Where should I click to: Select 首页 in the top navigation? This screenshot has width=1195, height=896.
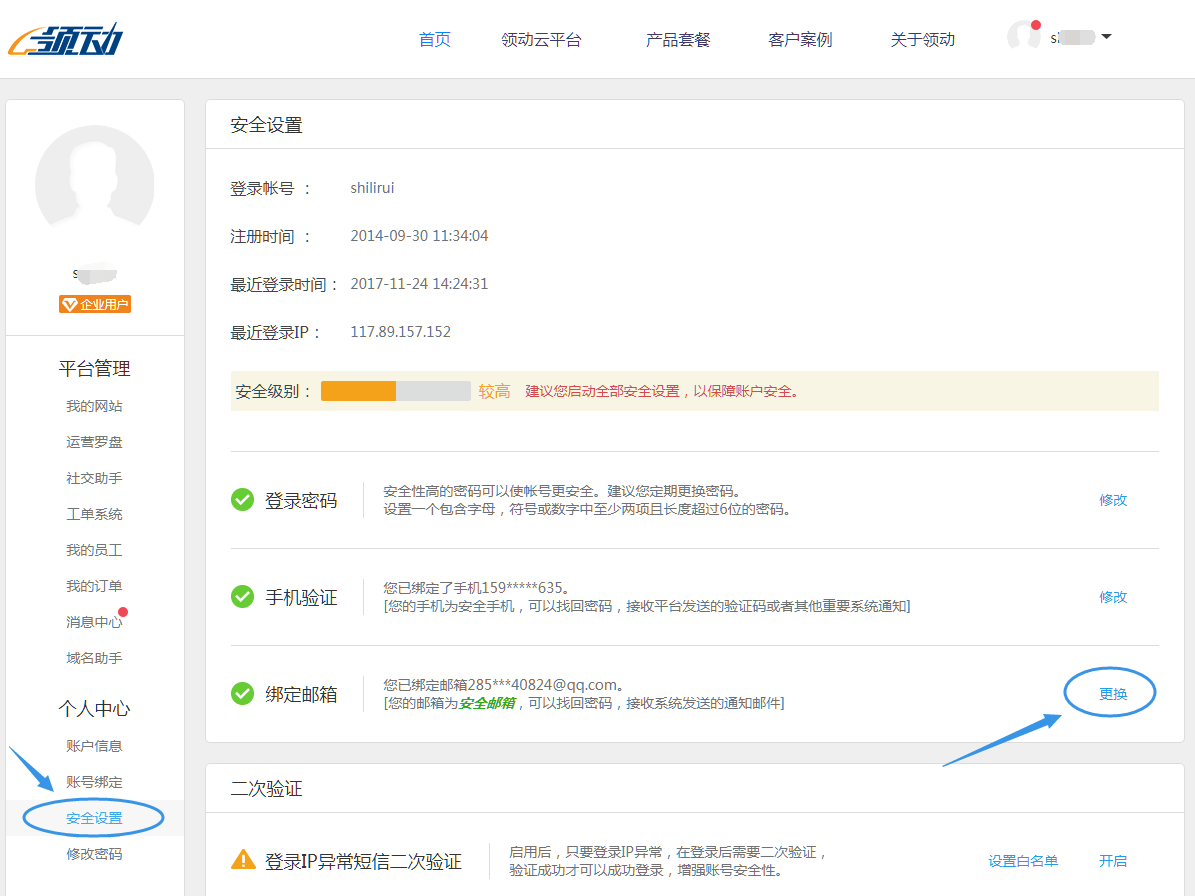(x=434, y=38)
